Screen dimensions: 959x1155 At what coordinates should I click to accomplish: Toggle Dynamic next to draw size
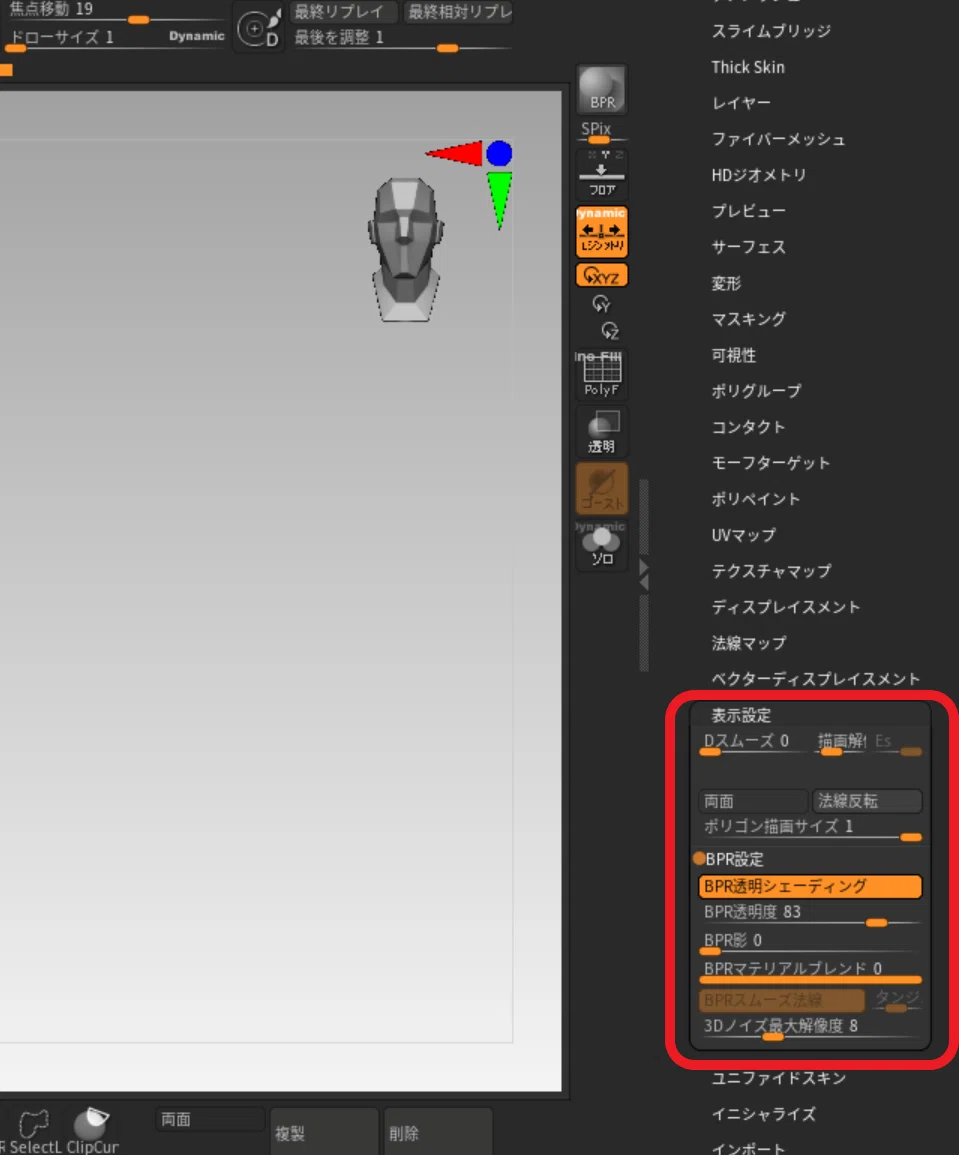pyautogui.click(x=196, y=36)
